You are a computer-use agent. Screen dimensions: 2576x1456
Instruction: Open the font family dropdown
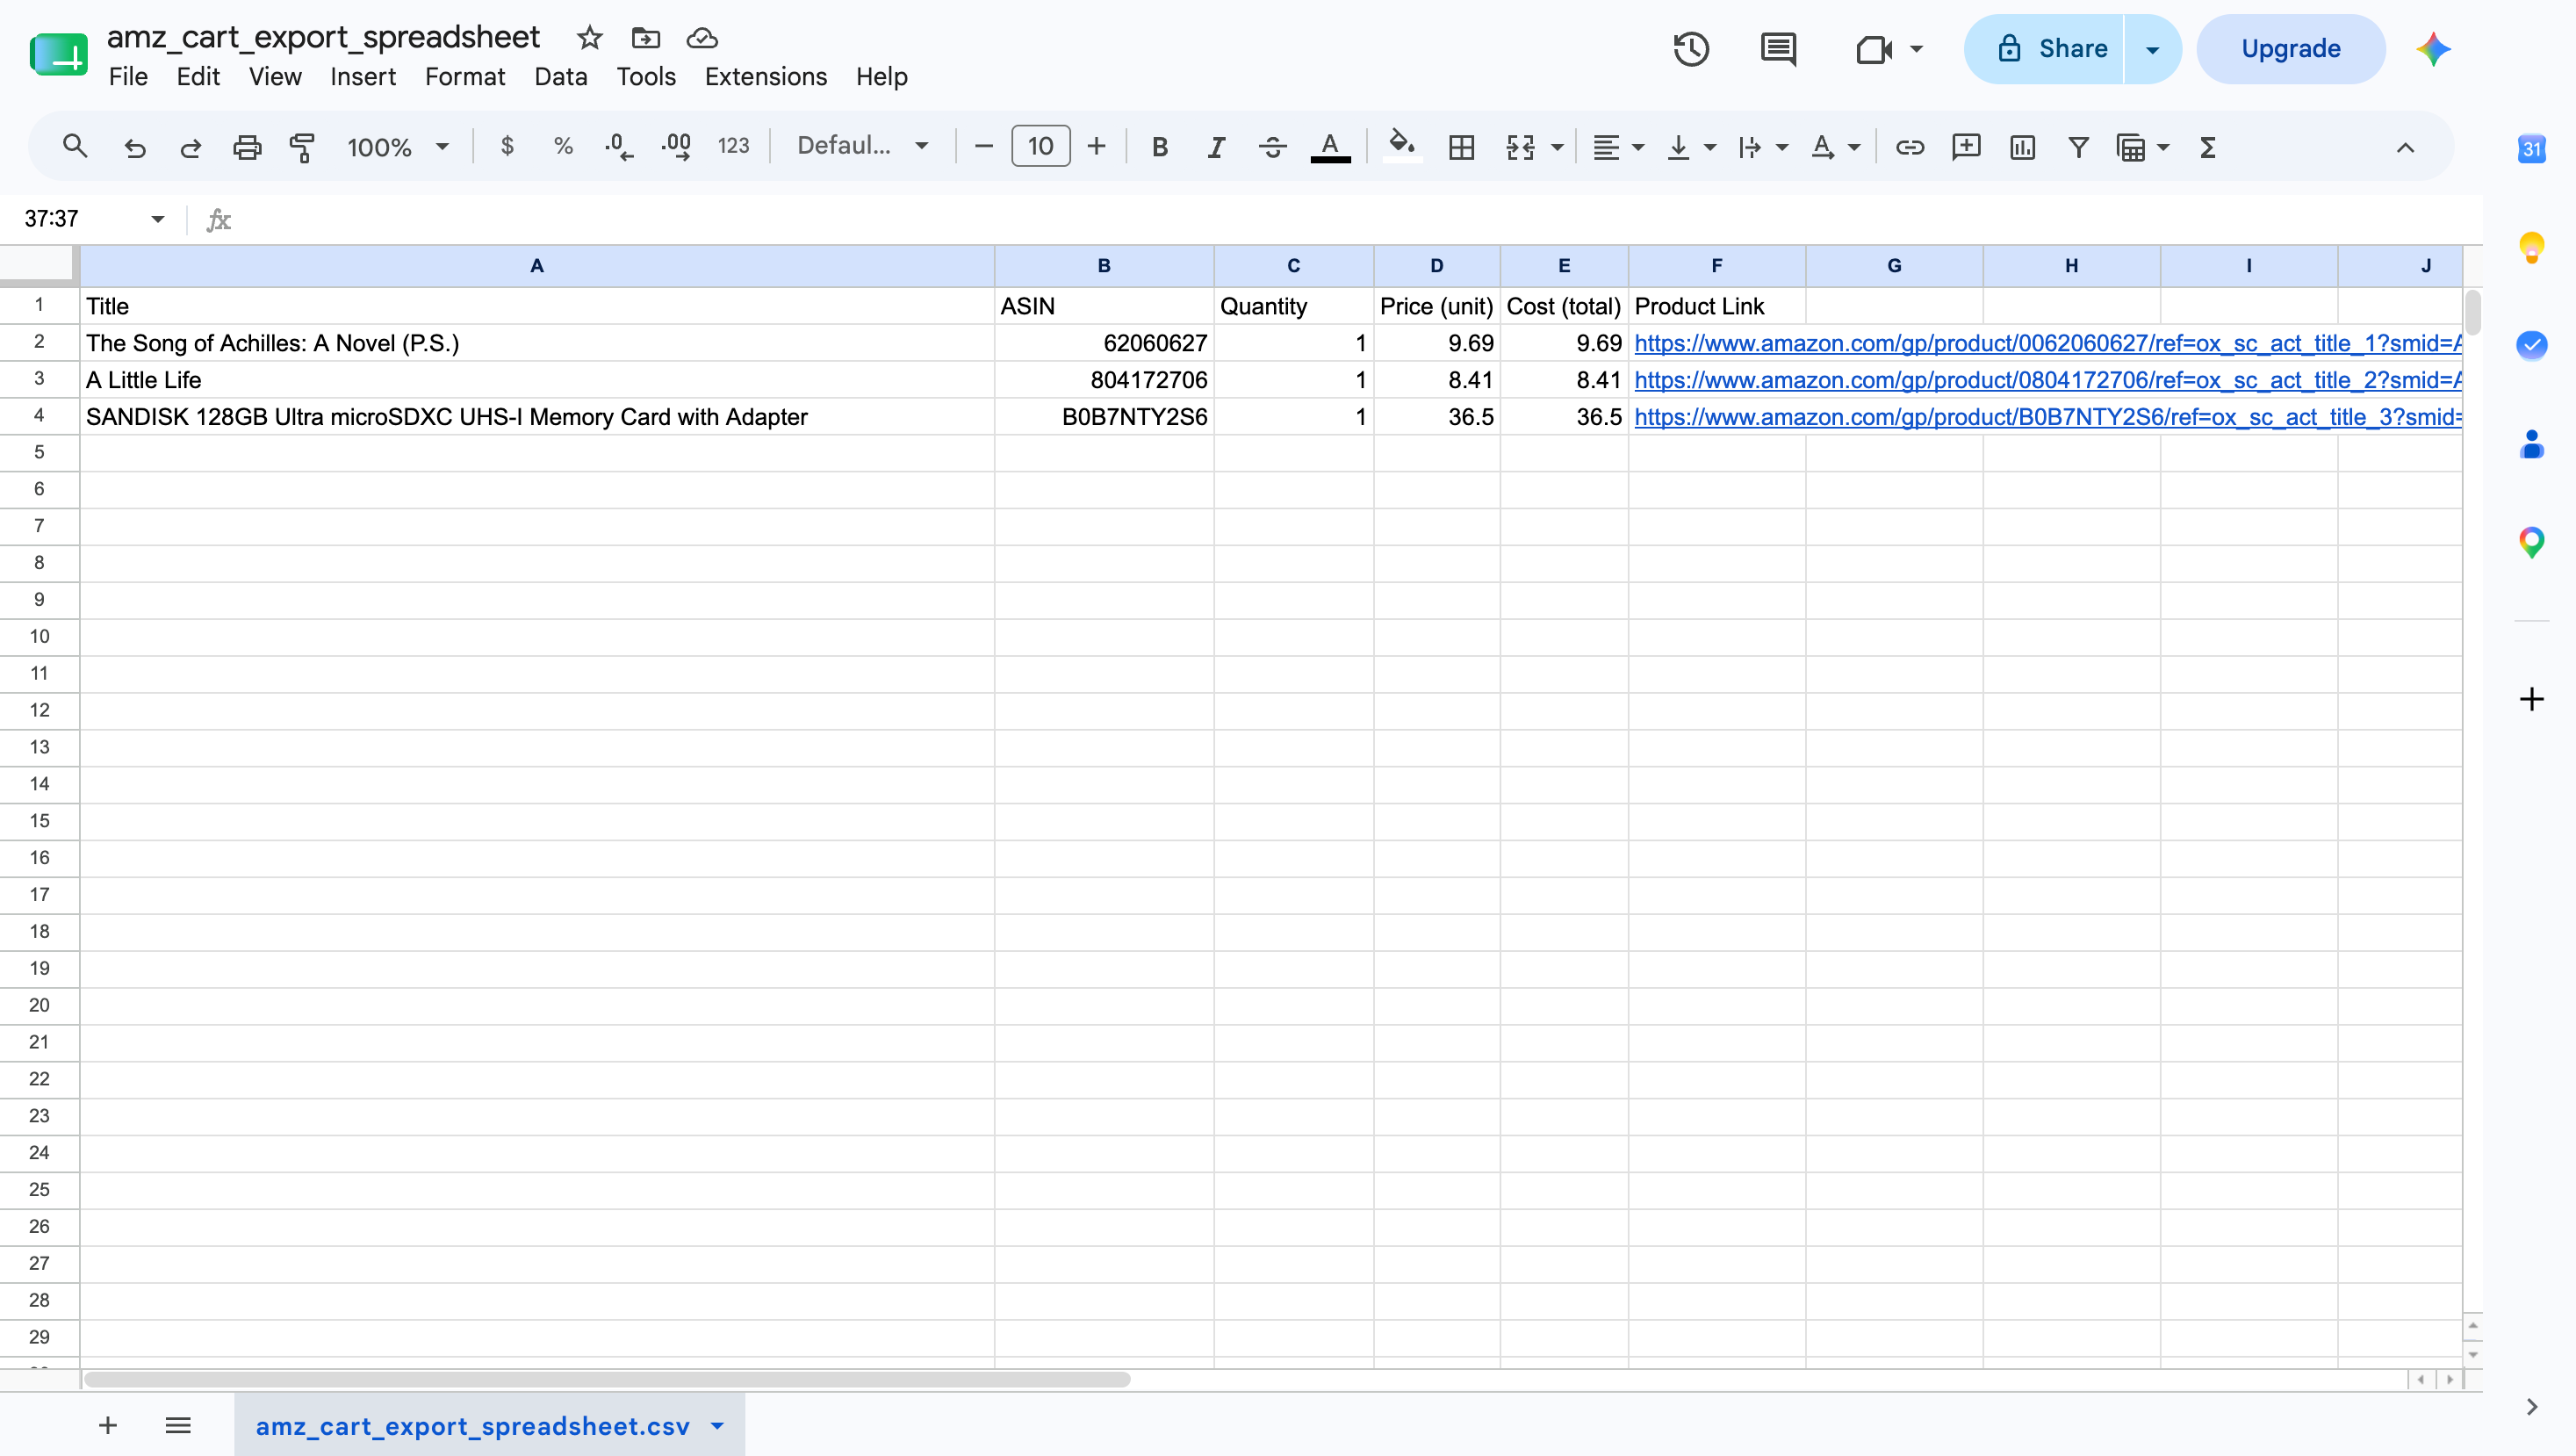862,147
